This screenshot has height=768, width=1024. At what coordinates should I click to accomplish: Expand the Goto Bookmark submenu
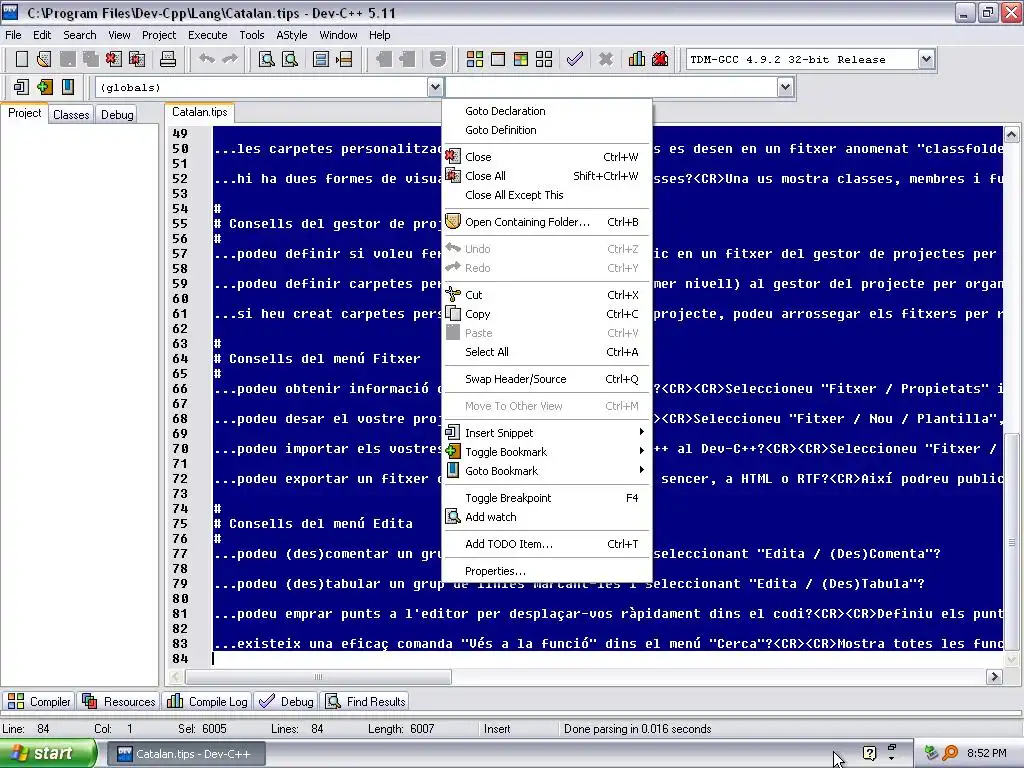[547, 471]
